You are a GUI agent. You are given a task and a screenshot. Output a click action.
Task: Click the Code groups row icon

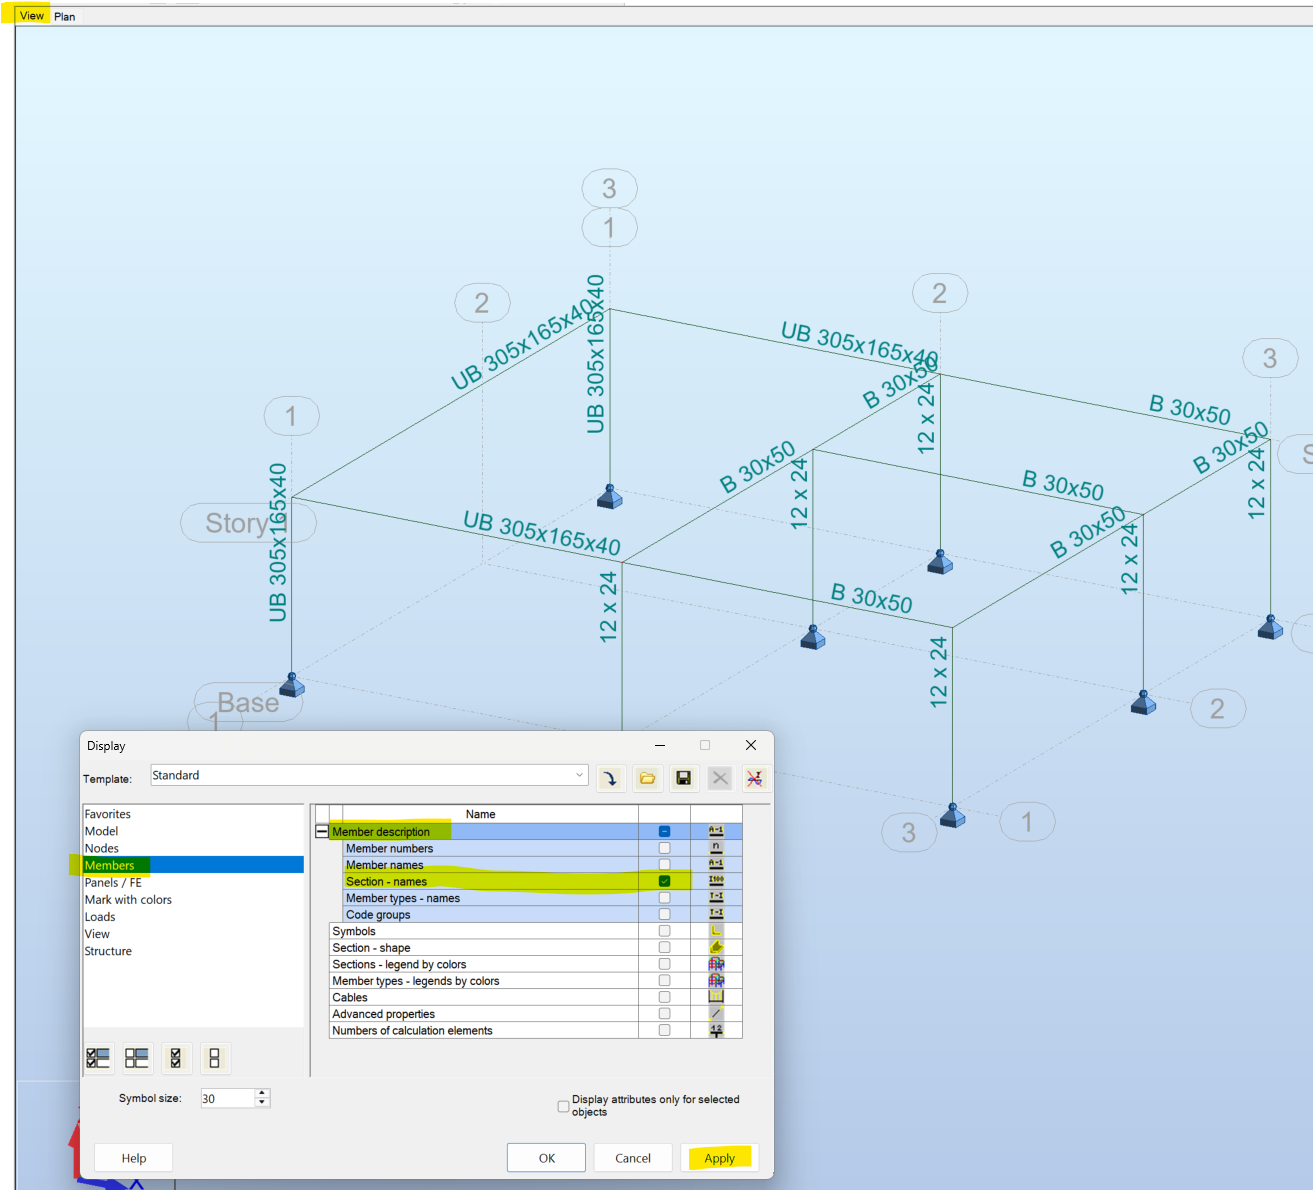[x=716, y=914]
